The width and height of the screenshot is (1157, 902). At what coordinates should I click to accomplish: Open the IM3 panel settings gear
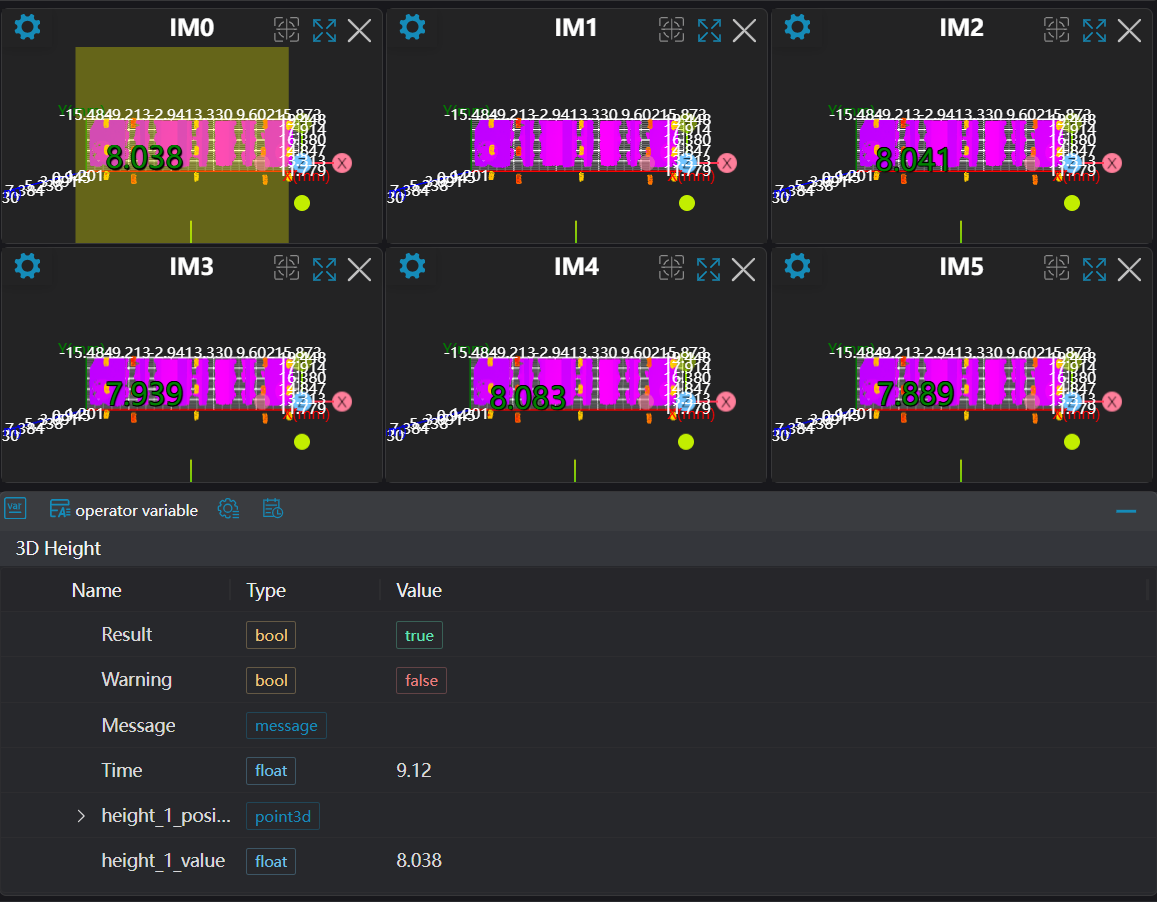(28, 266)
